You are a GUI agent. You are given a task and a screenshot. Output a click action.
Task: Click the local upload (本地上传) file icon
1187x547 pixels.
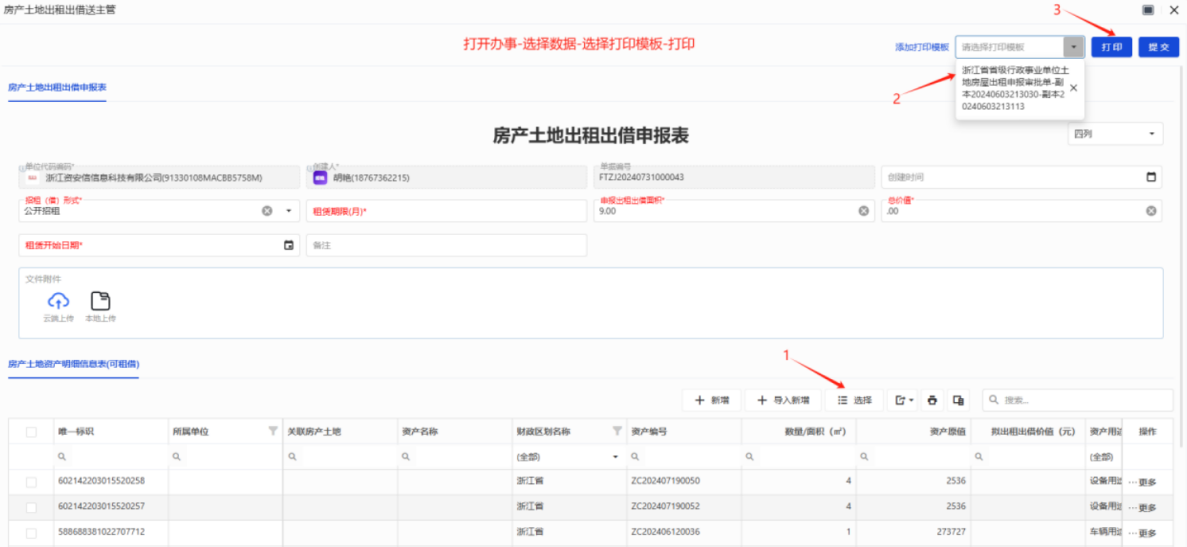click(x=100, y=301)
